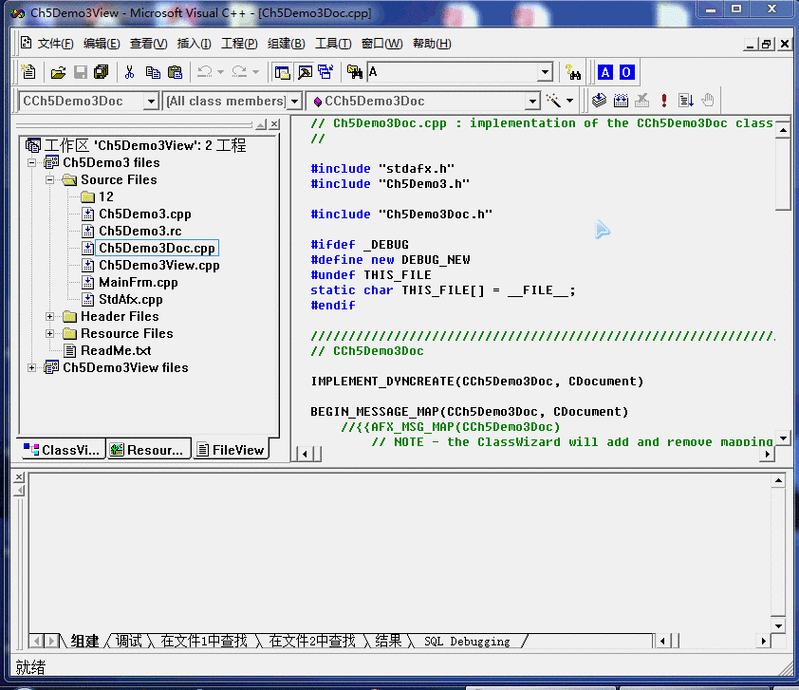This screenshot has width=799, height=690.
Task: Open the 编辑(E) menu
Action: click(101, 44)
